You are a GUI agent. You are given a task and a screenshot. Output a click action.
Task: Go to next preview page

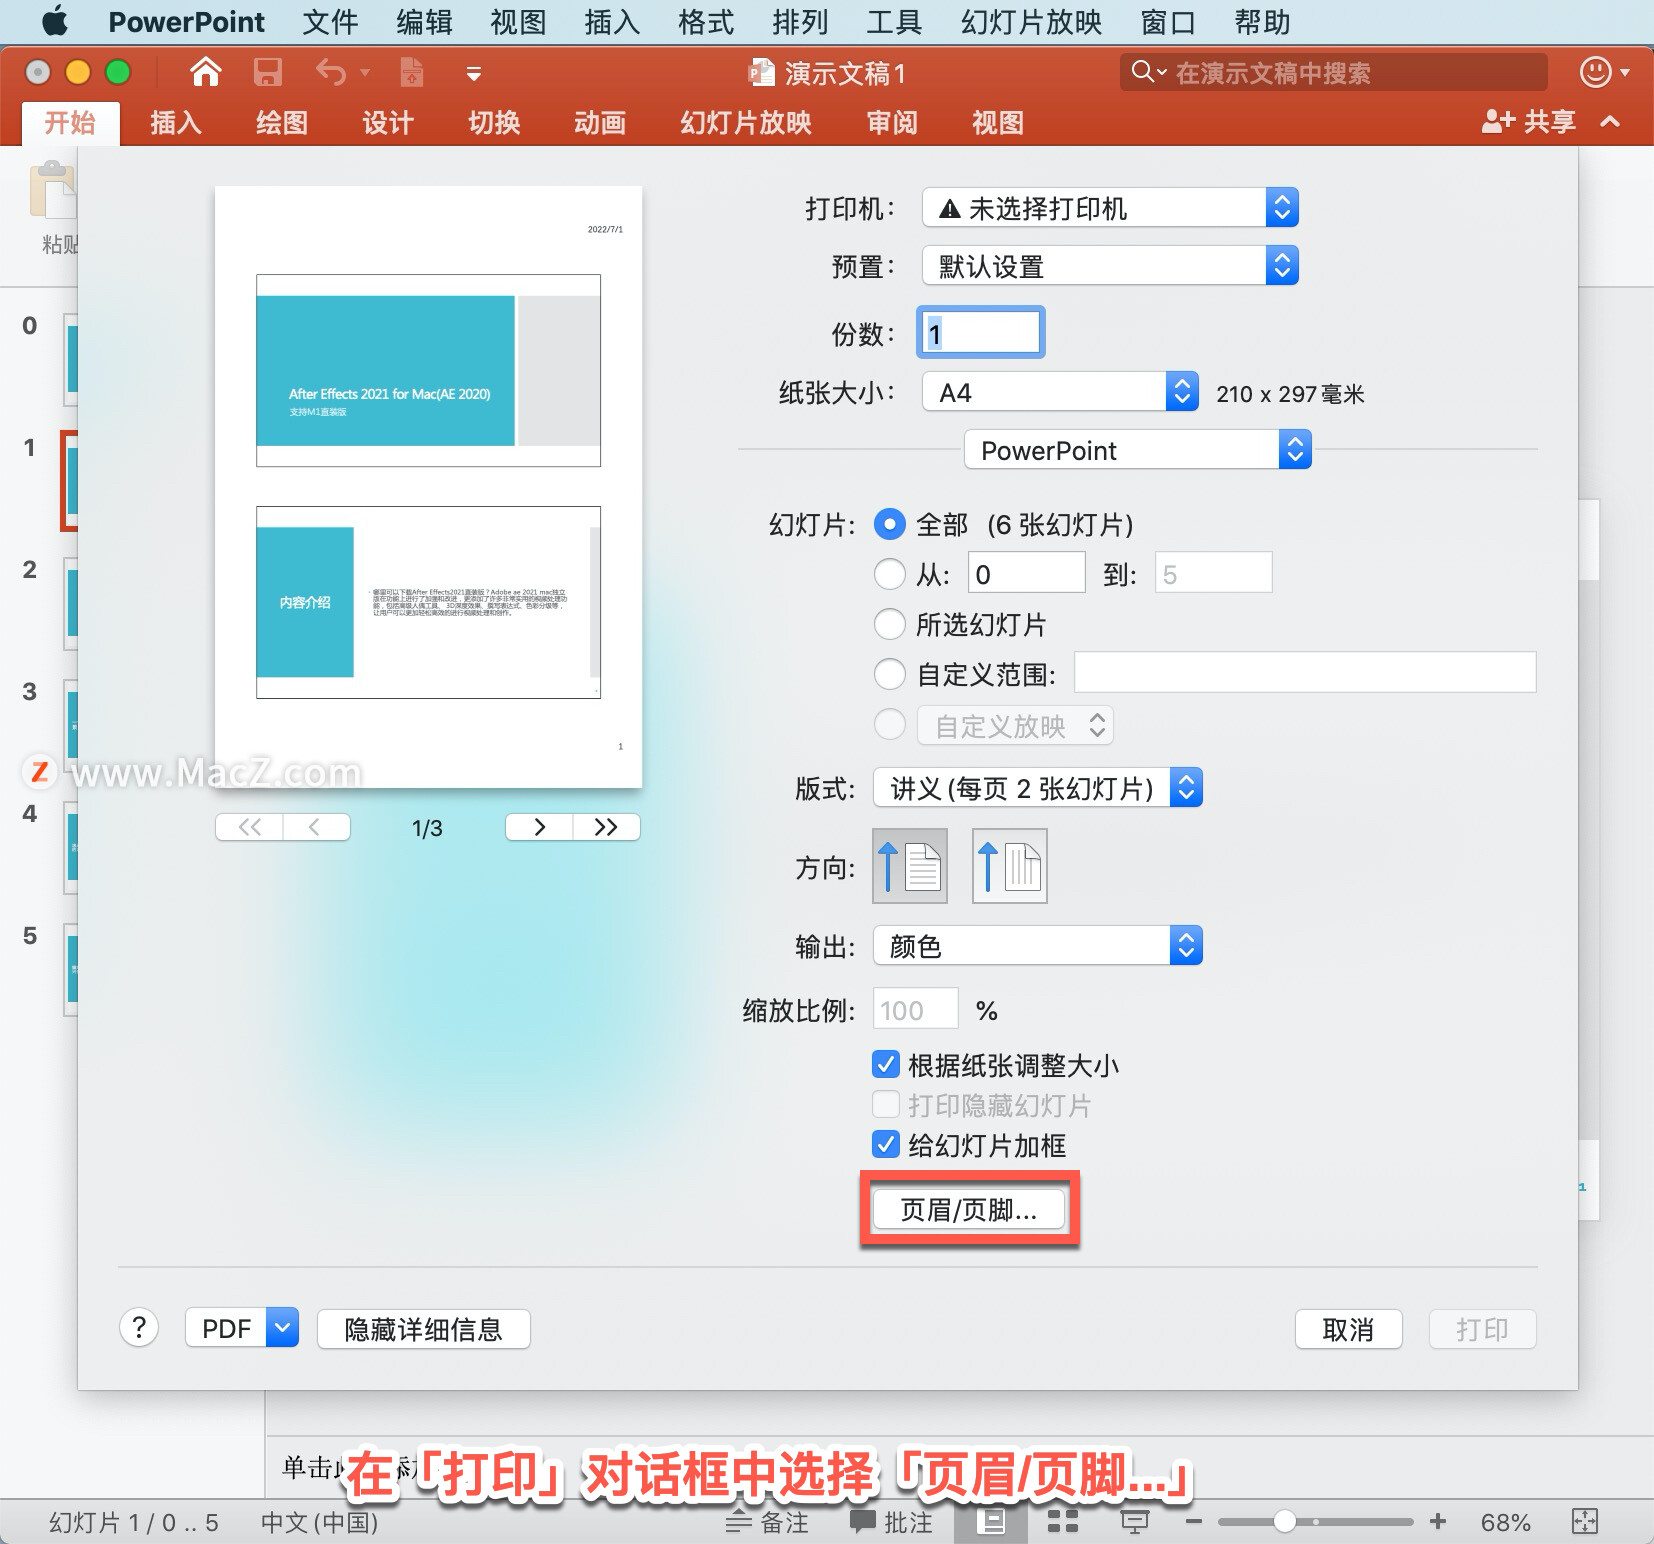539,827
